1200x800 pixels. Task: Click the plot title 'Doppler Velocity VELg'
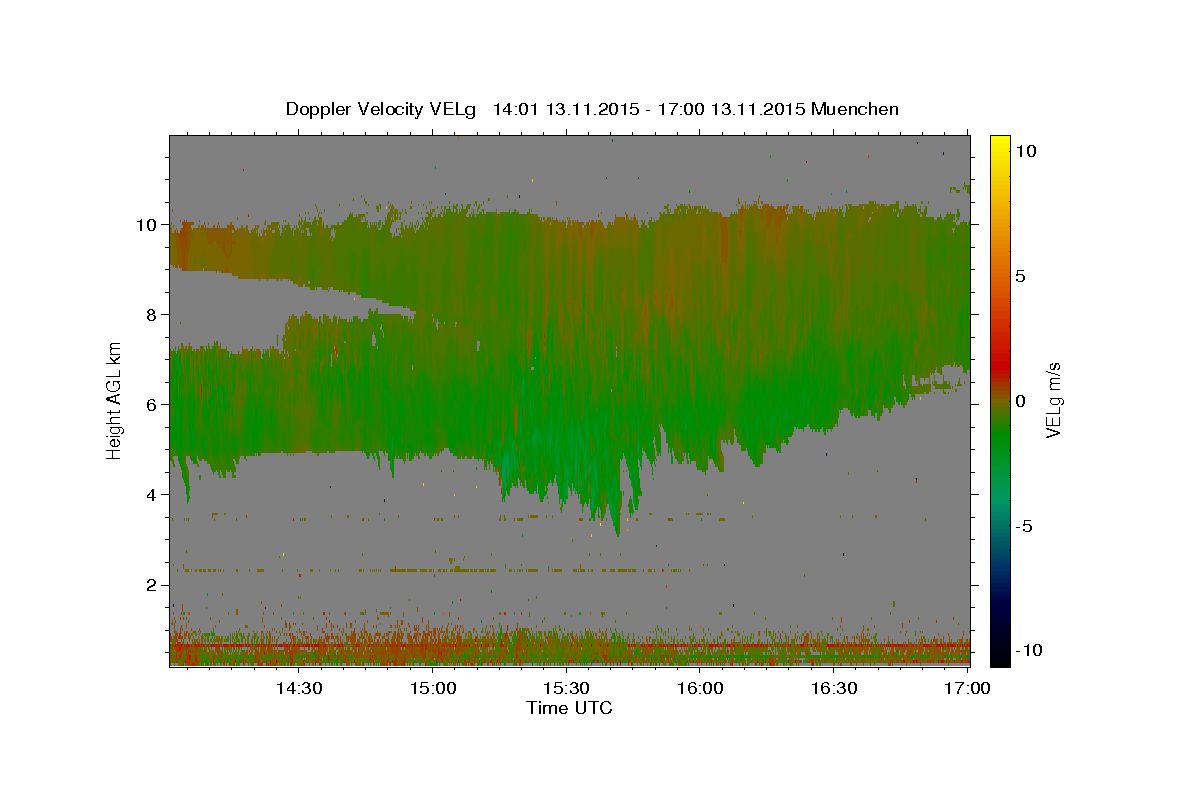pyautogui.click(x=382, y=109)
